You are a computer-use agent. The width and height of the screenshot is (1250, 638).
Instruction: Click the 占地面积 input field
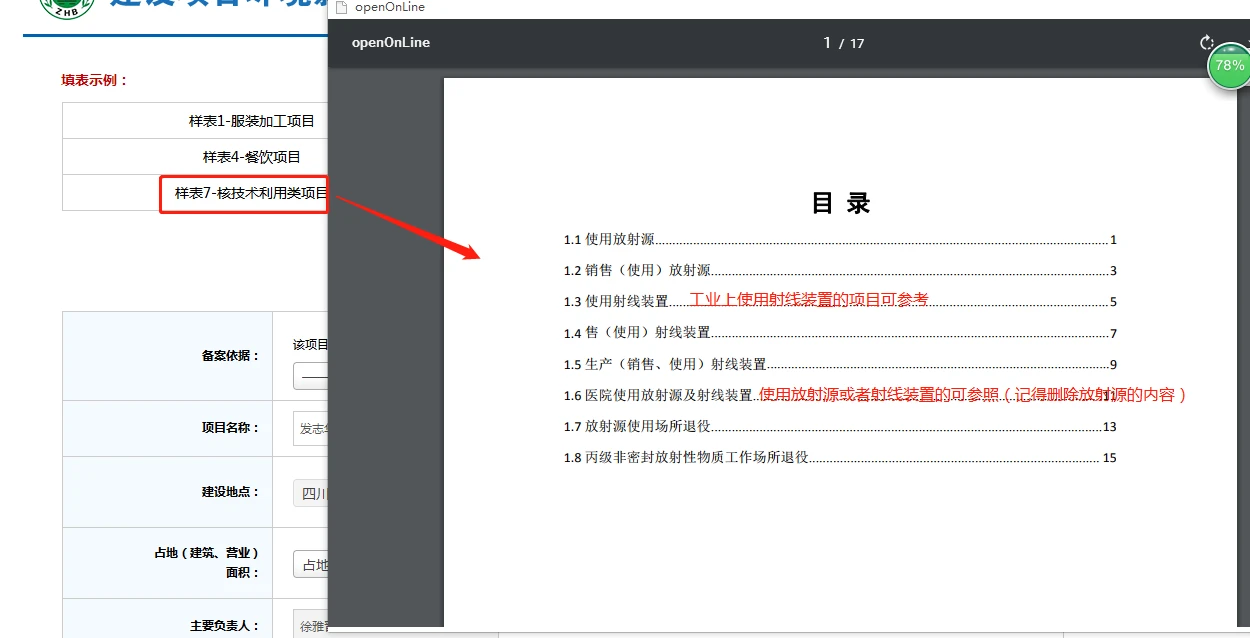click(x=311, y=564)
